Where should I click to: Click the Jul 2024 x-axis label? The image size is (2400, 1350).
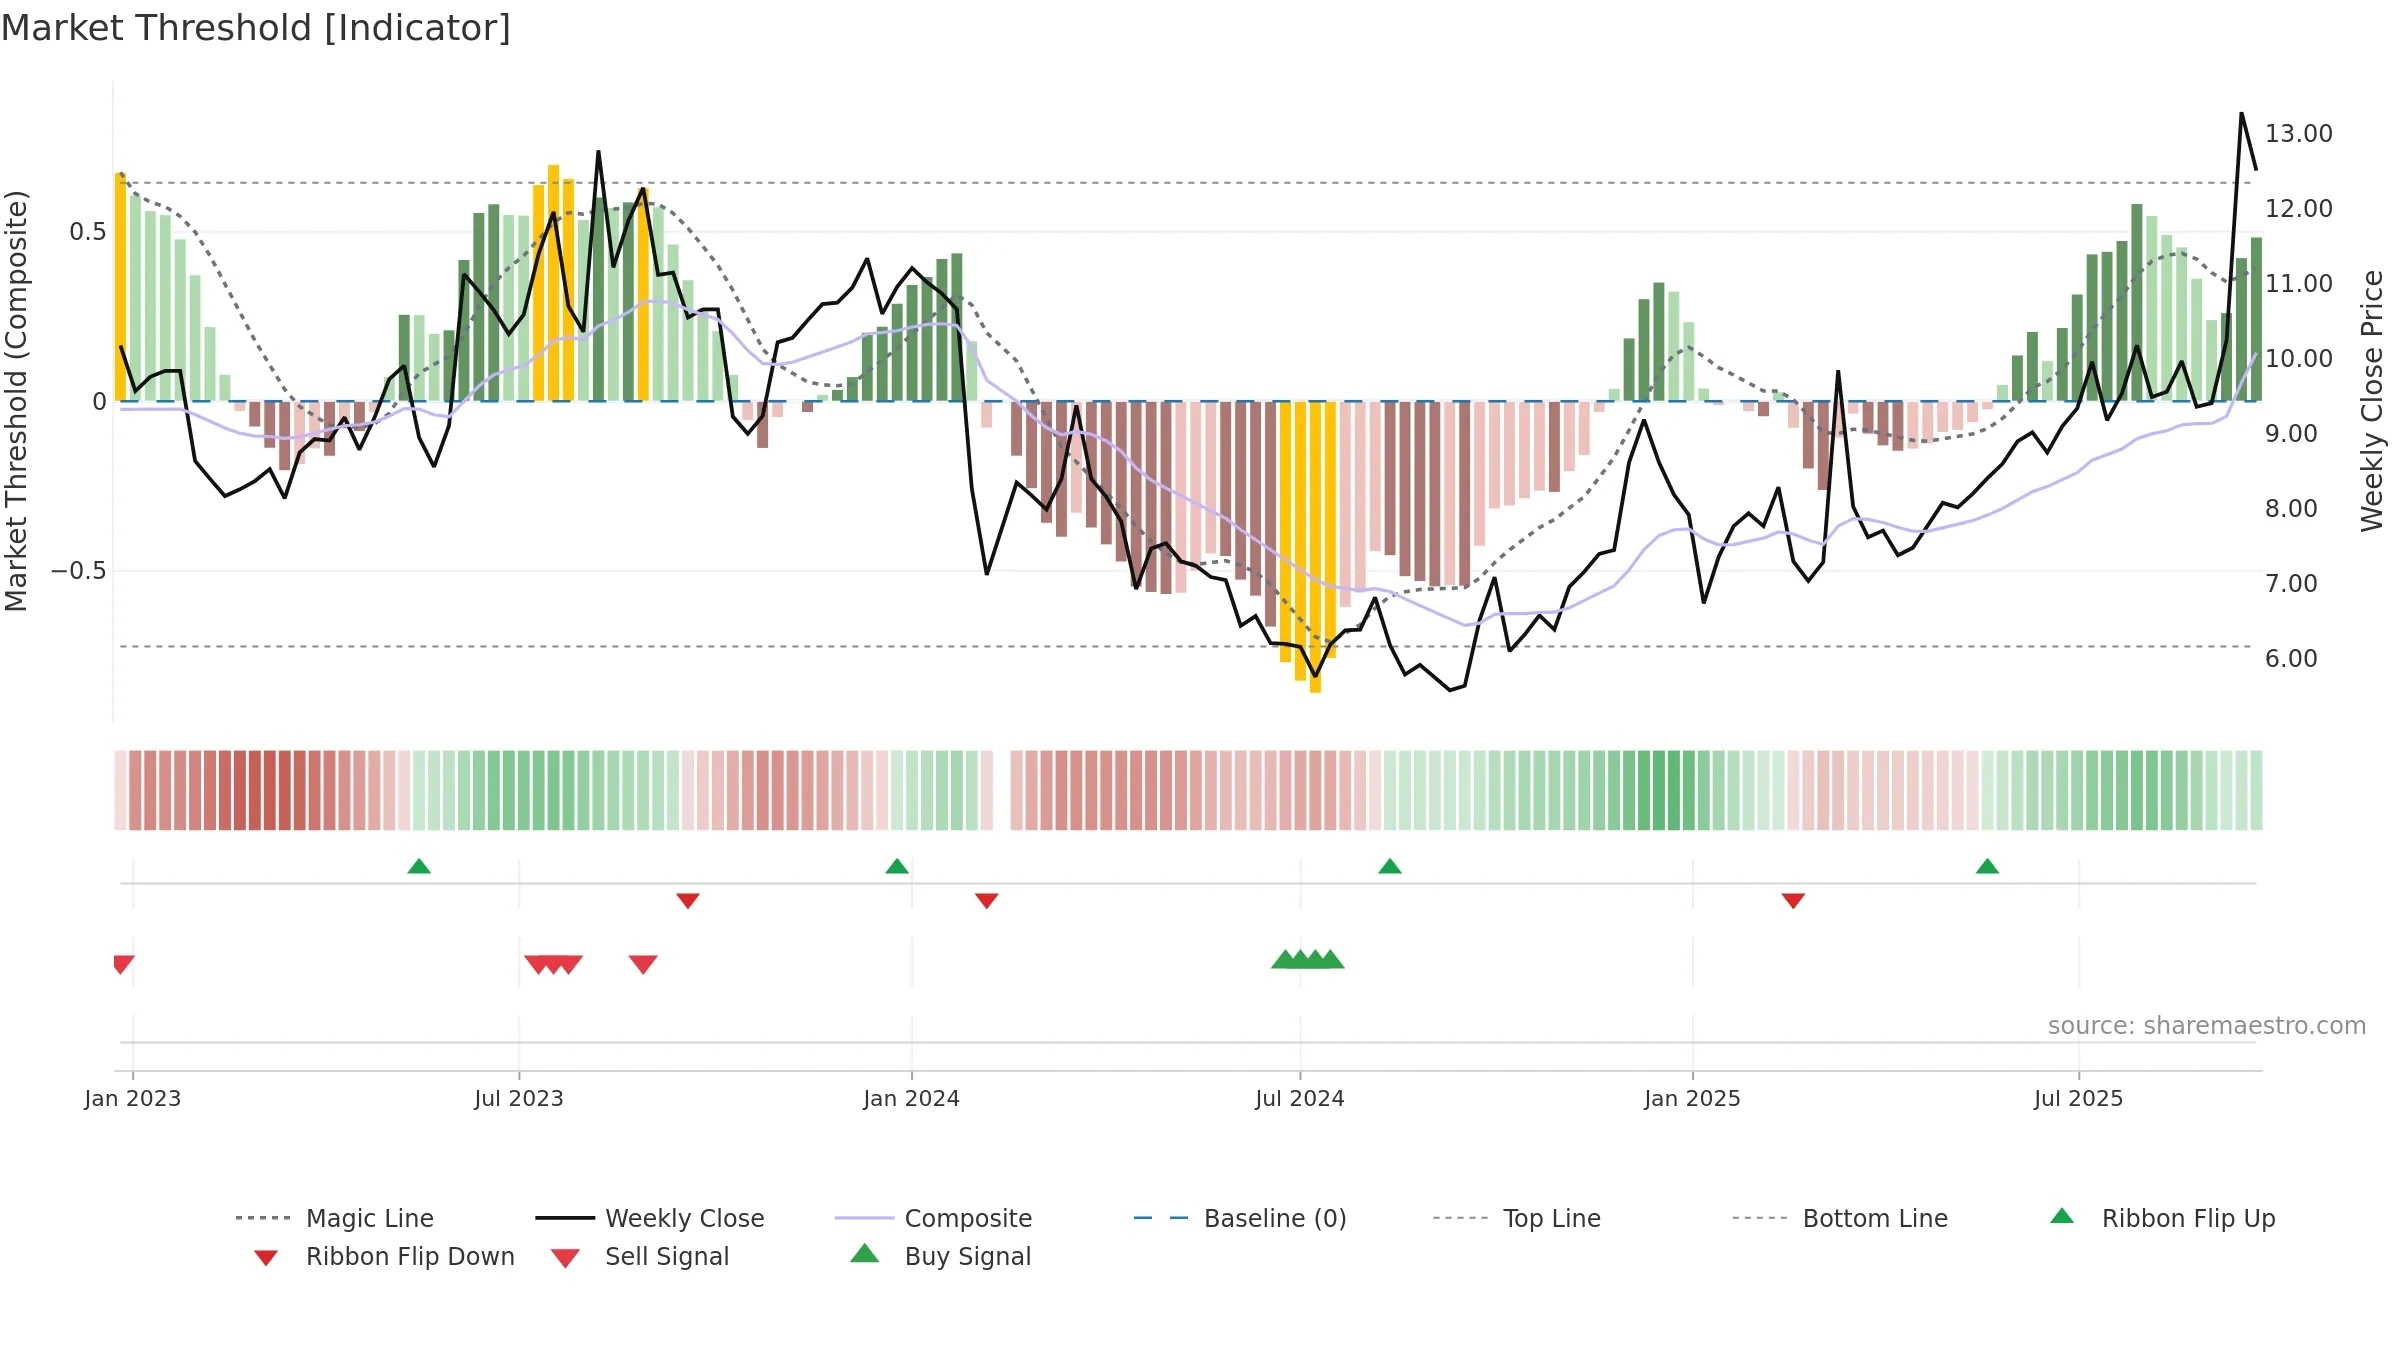pos(1300,1098)
